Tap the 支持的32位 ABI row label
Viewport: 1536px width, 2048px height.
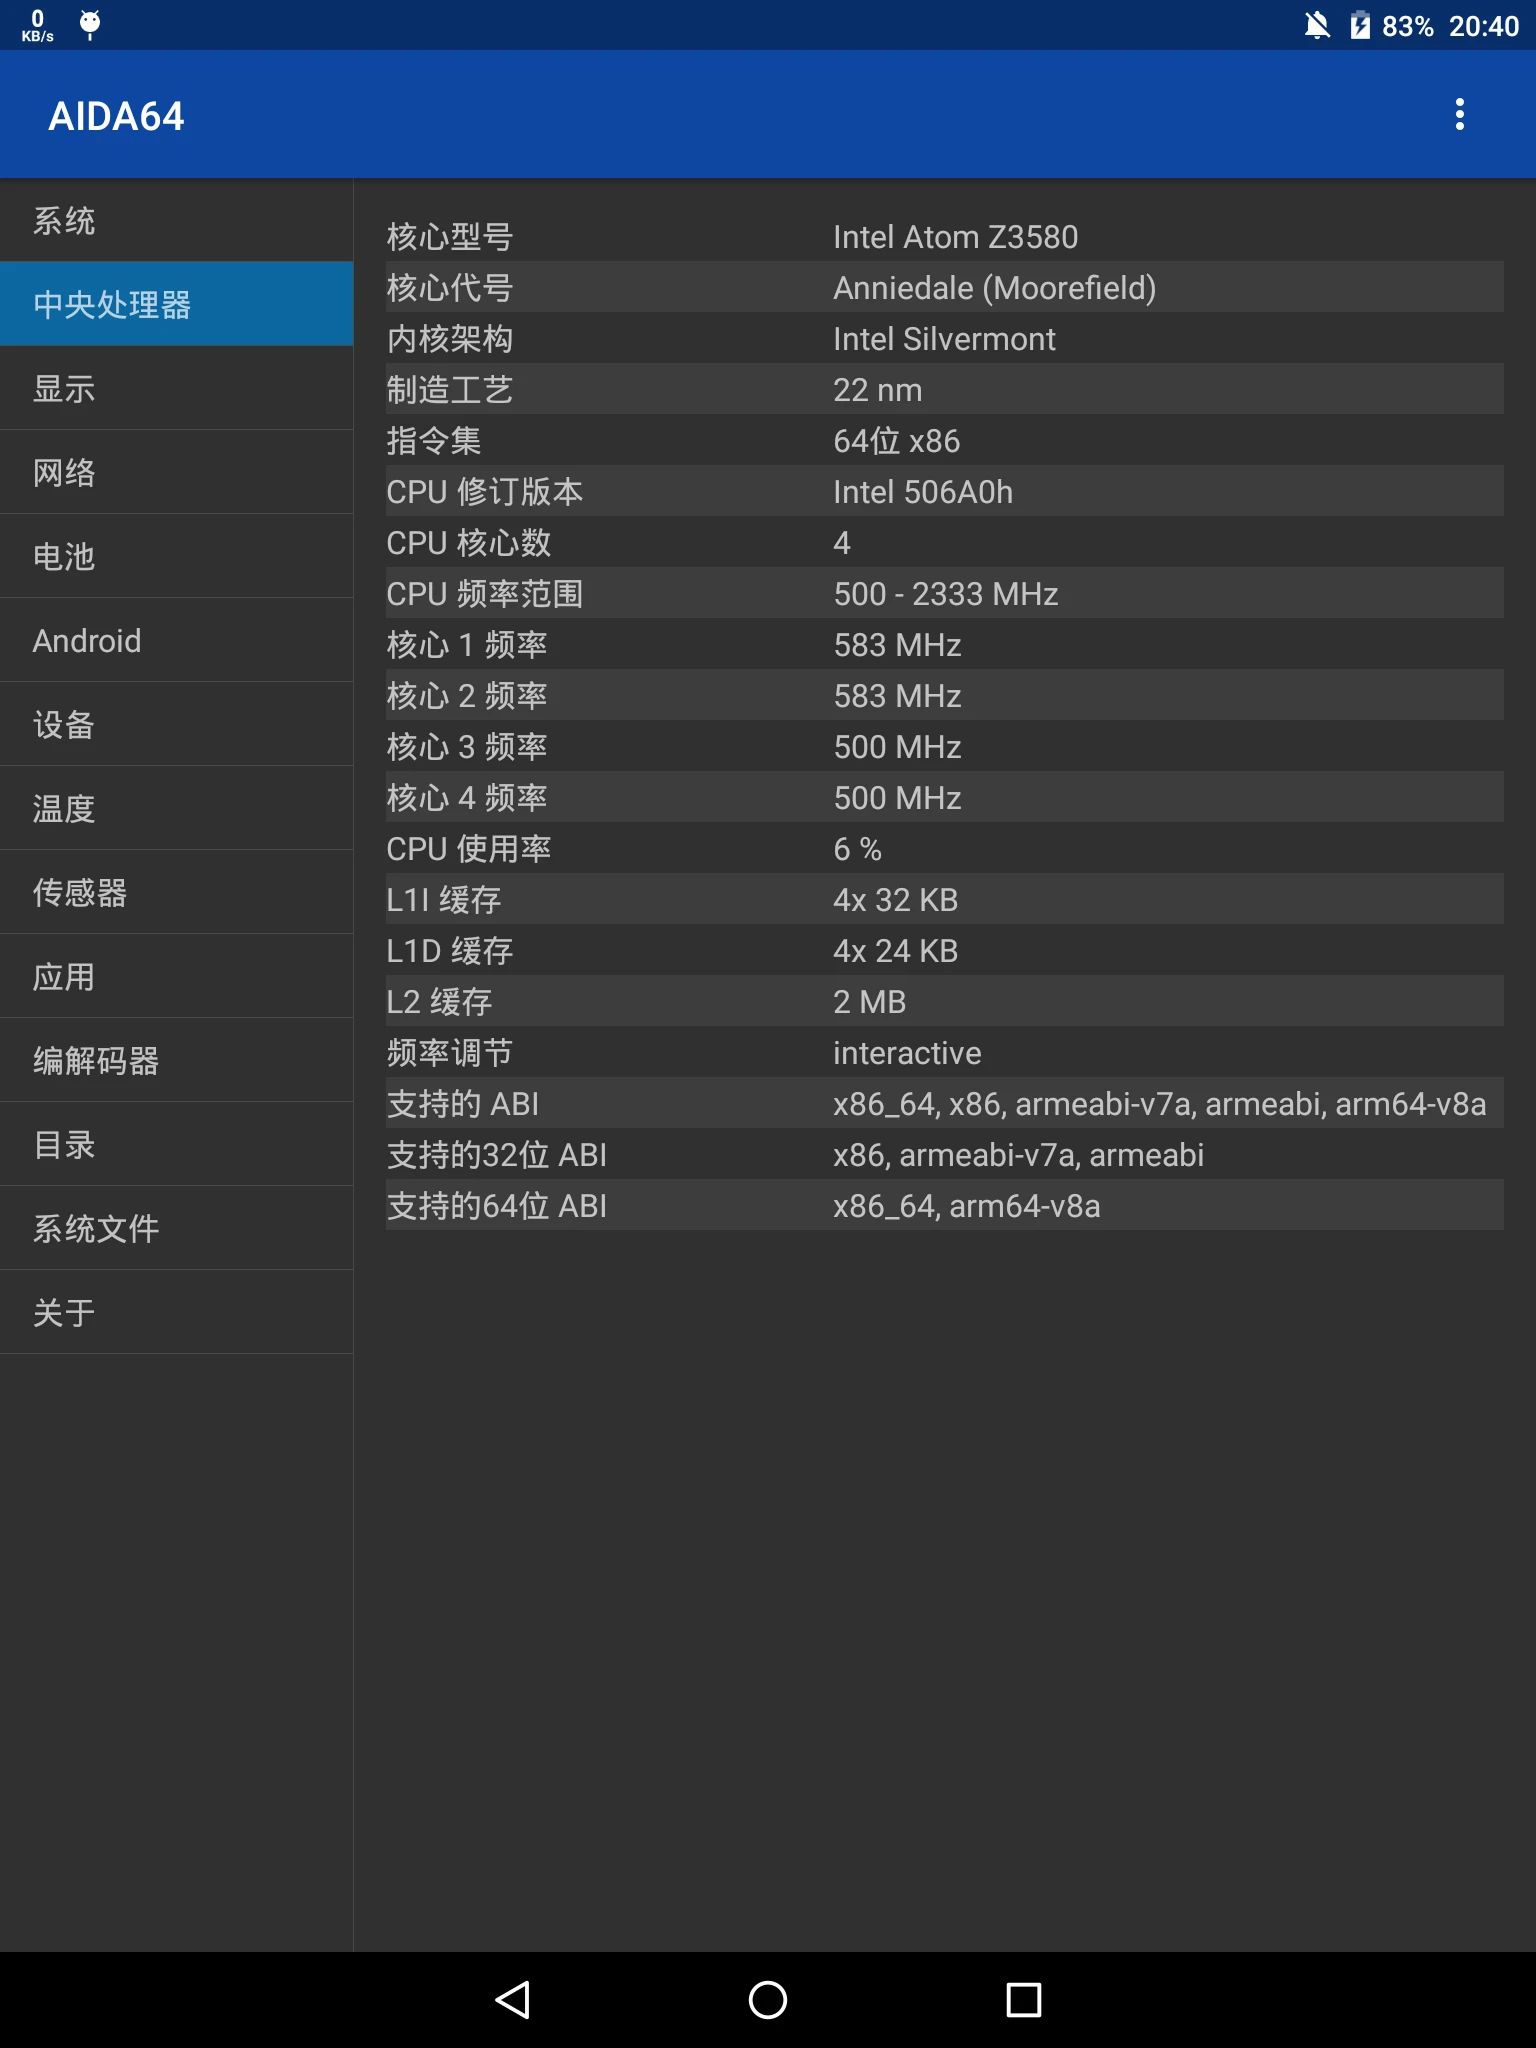496,1155
